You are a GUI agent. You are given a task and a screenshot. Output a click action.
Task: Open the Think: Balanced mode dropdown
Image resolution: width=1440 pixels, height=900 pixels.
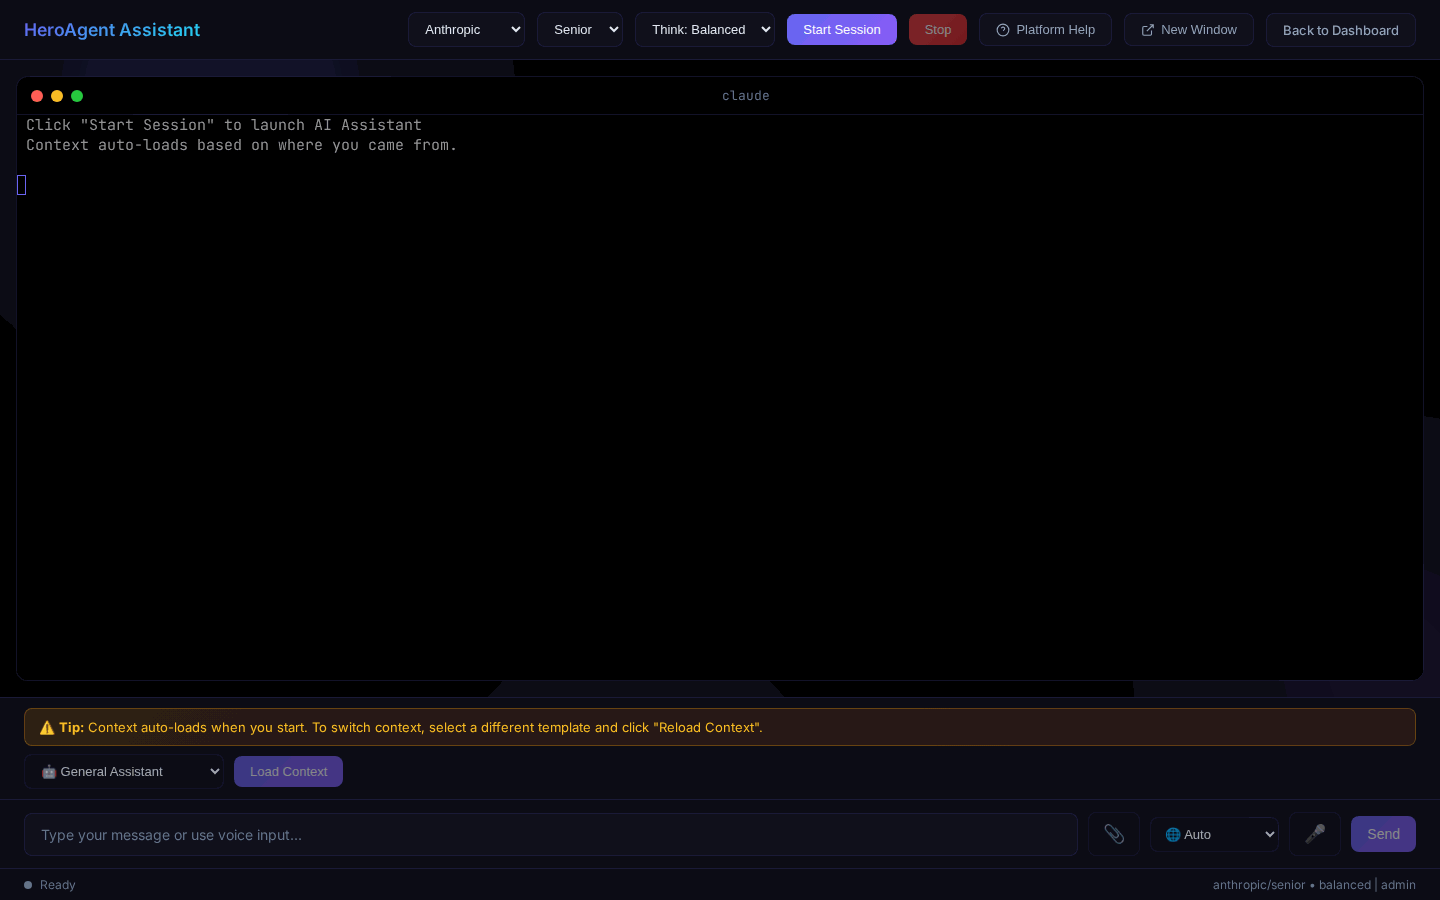point(704,29)
